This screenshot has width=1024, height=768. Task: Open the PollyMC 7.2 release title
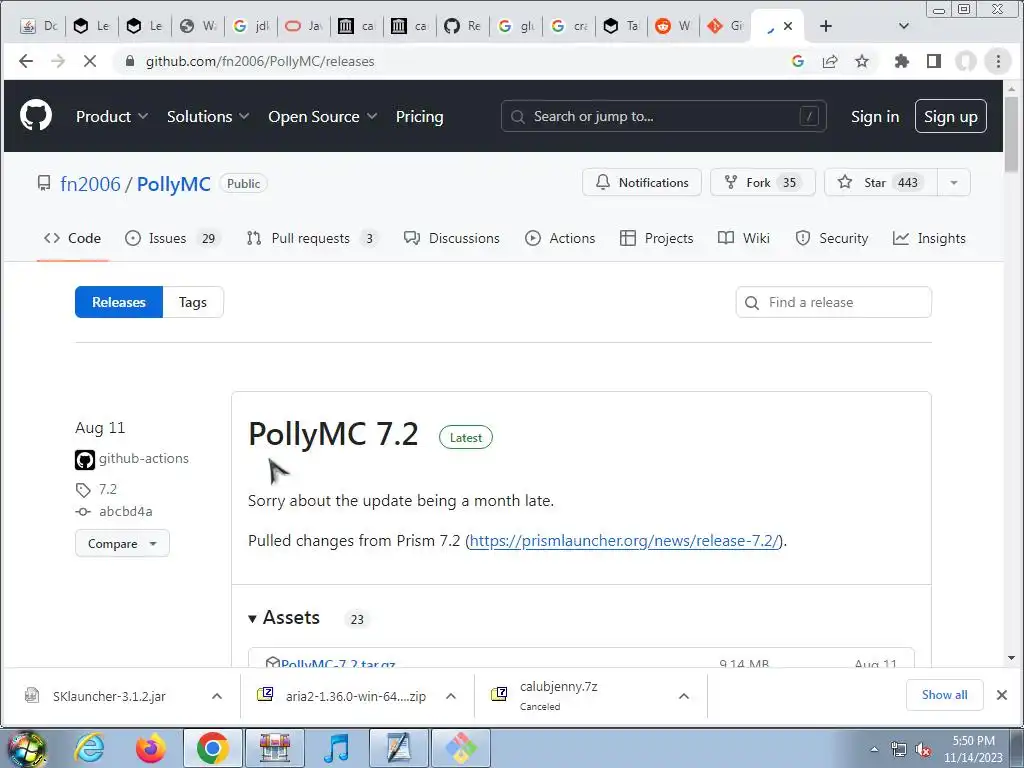tap(333, 434)
